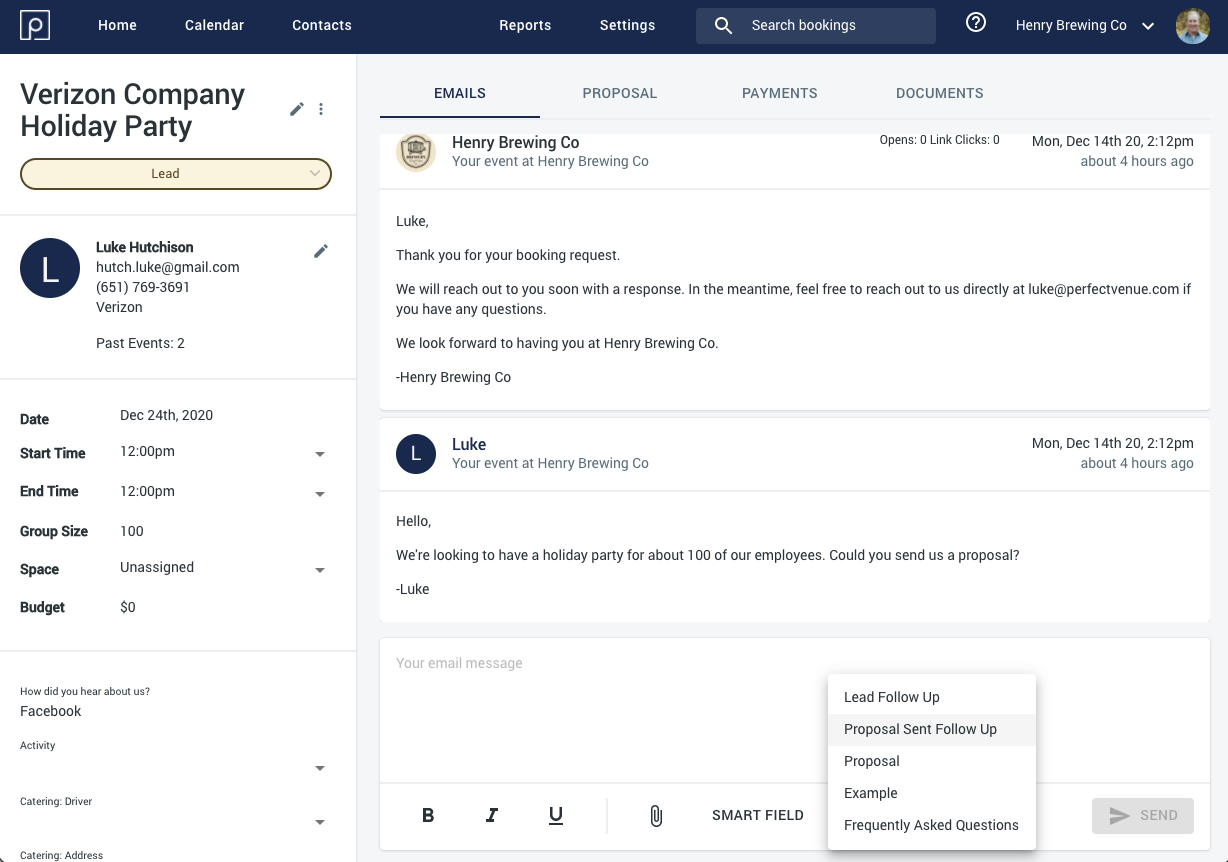1228x862 pixels.
Task: Open Reports in navigation
Action: point(525,26)
